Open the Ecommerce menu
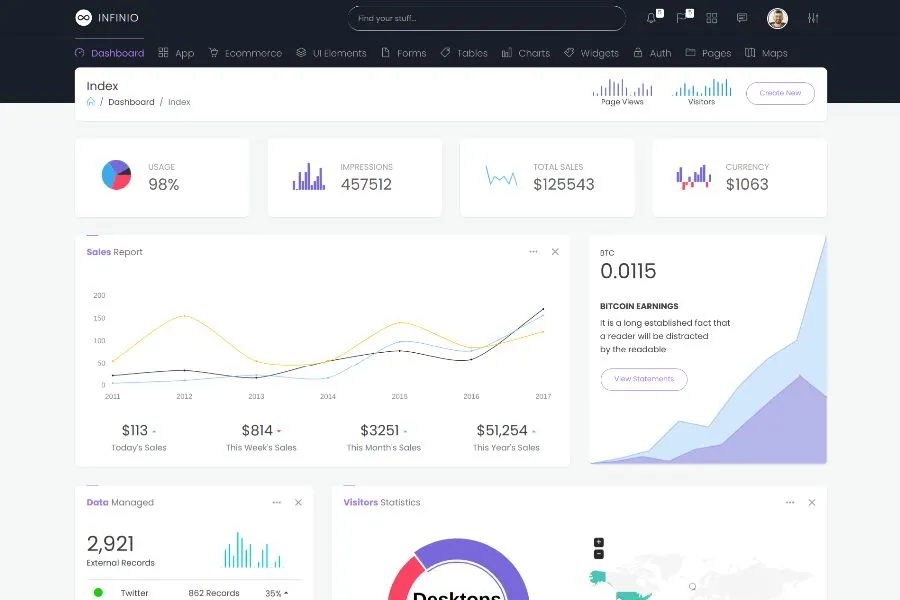This screenshot has height=600, width=900. click(245, 53)
